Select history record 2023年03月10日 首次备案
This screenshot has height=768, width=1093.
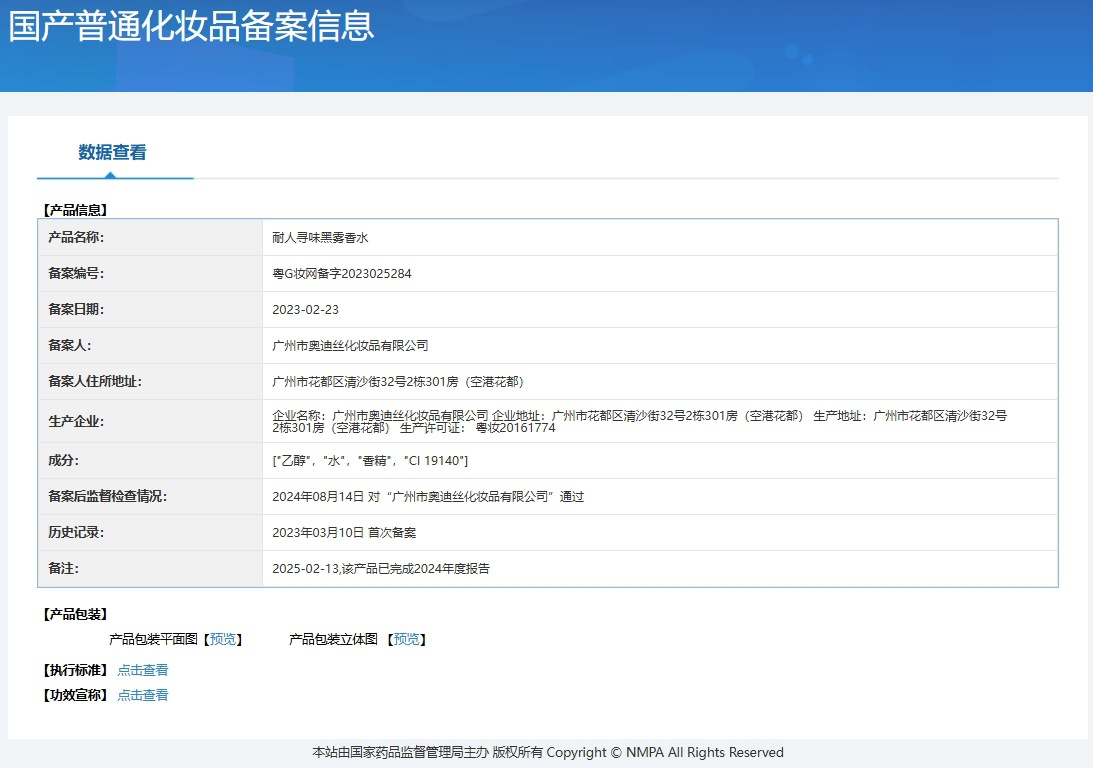pos(344,532)
